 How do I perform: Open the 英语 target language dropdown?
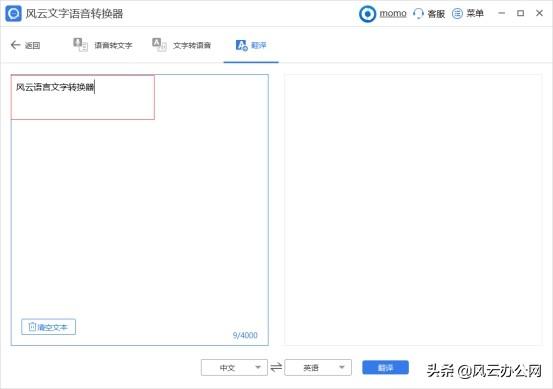318,367
